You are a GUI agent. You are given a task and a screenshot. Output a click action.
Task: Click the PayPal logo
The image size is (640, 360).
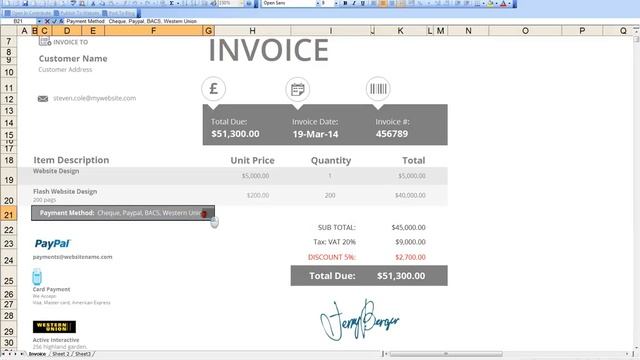point(53,244)
